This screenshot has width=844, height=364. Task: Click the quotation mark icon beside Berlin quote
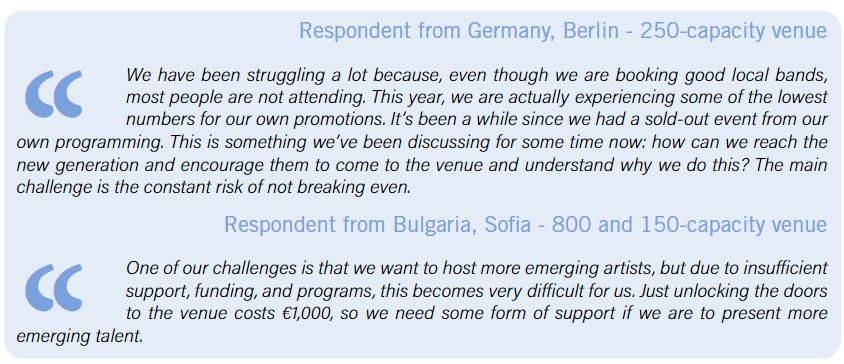[53, 94]
